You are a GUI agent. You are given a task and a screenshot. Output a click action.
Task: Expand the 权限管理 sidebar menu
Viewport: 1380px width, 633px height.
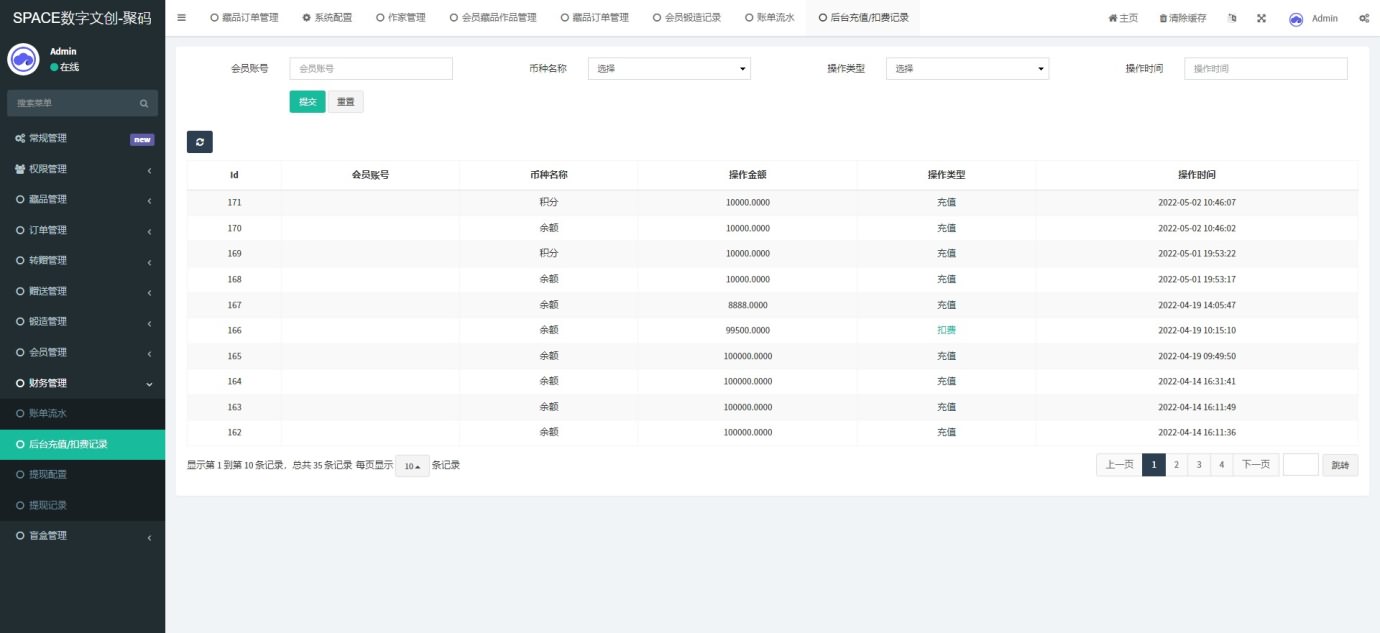point(82,169)
